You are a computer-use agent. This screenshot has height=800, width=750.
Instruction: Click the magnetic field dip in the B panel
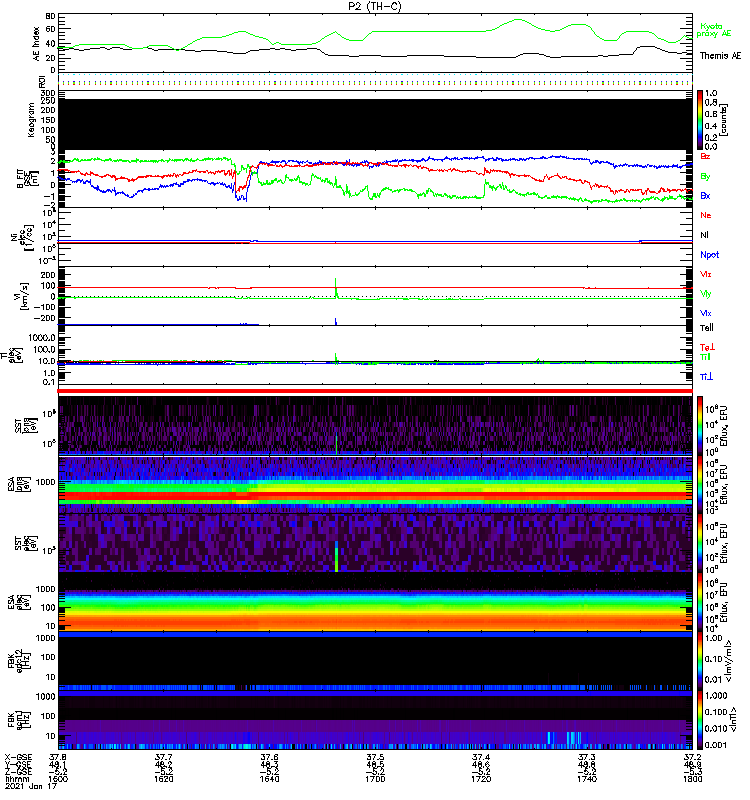(x=240, y=190)
